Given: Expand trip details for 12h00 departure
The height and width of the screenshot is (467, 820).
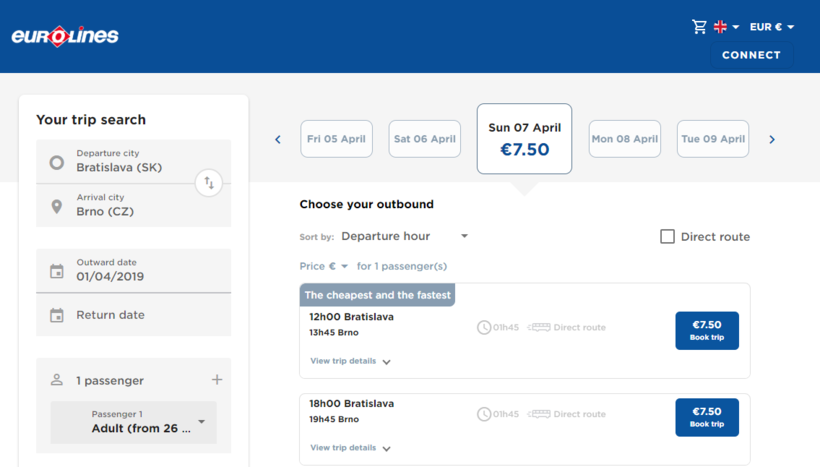Looking at the screenshot, I should [350, 361].
